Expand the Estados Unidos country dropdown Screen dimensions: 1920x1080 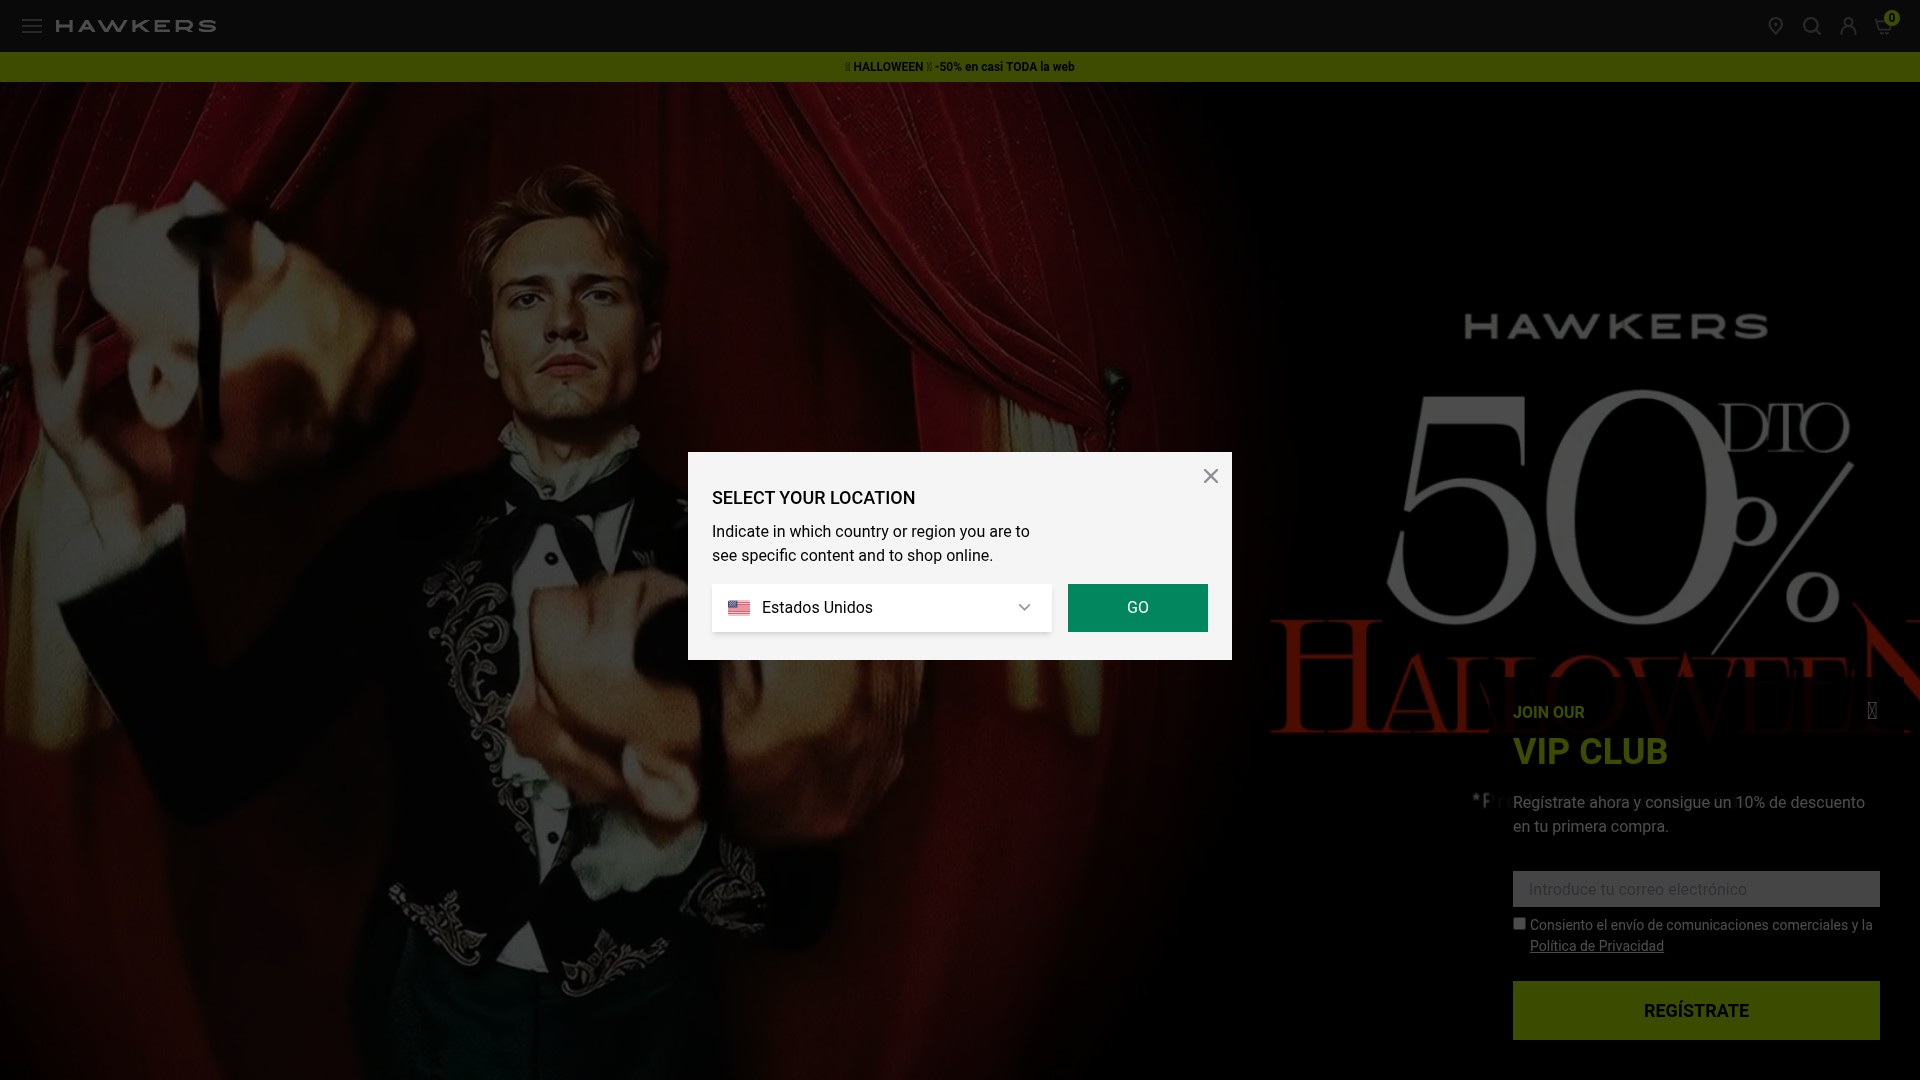[882, 608]
